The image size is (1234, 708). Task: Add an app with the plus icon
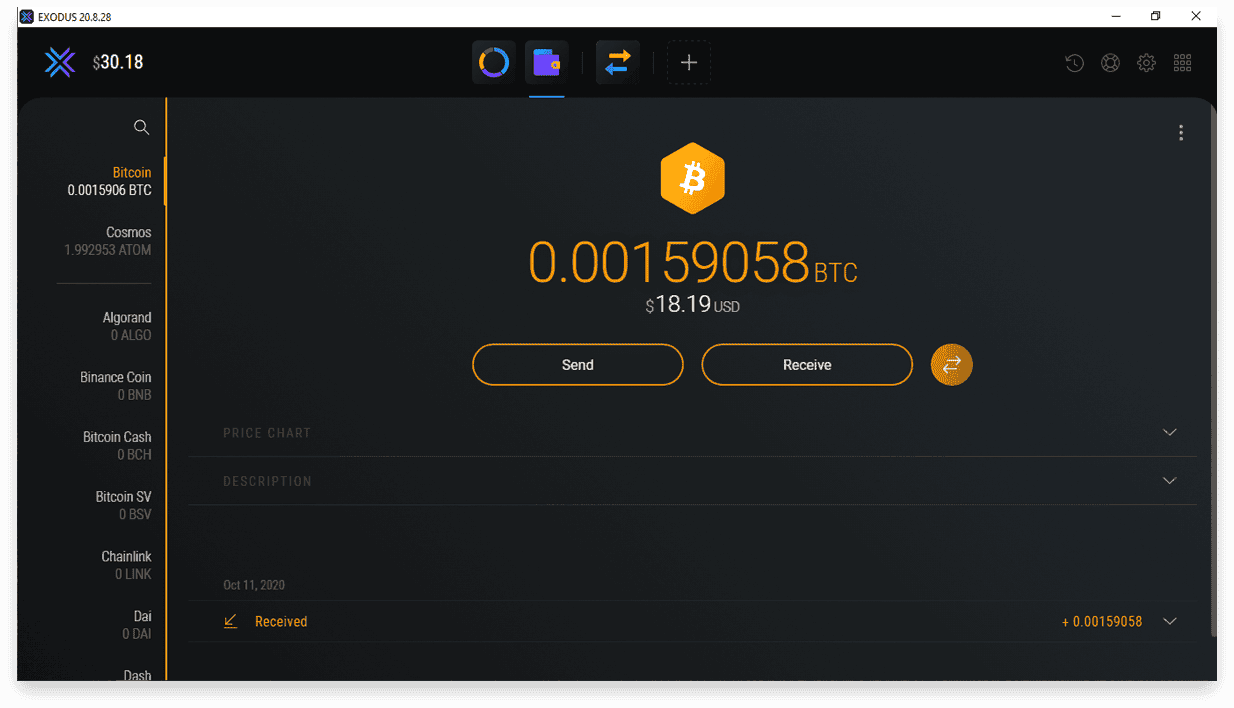[689, 62]
